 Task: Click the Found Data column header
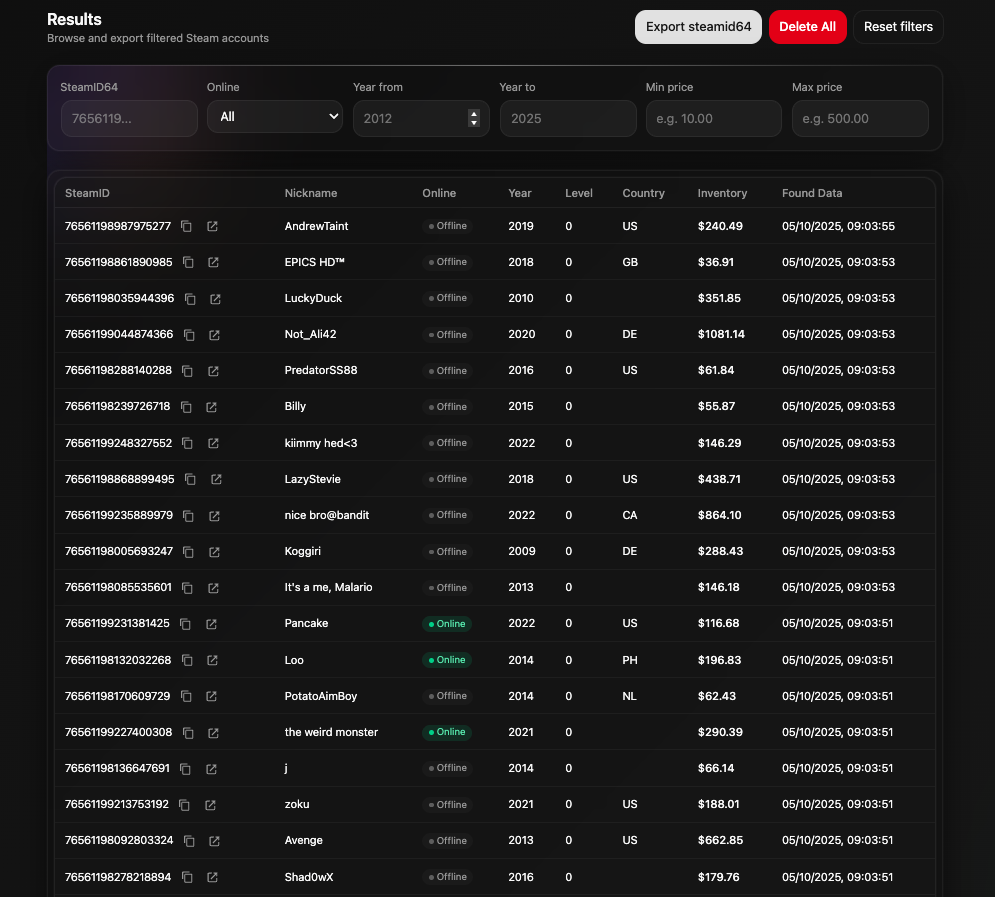[x=812, y=193]
